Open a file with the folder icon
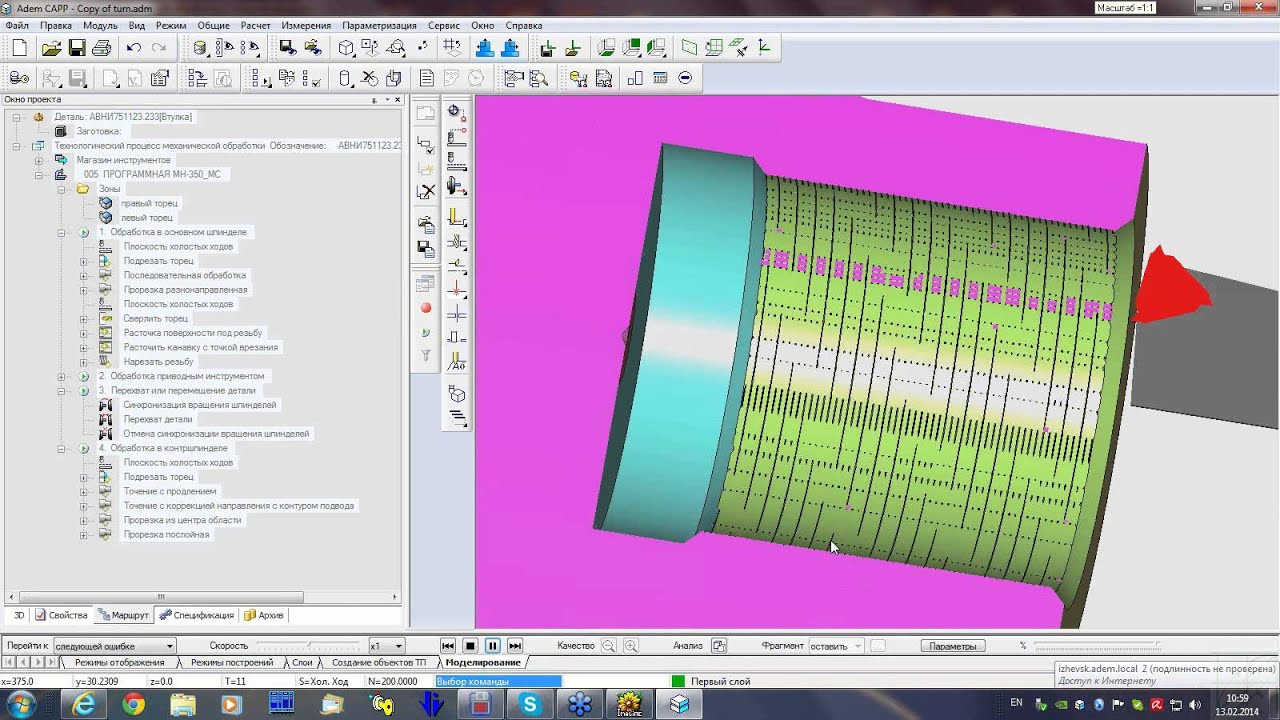This screenshot has width=1280, height=720. (51, 48)
